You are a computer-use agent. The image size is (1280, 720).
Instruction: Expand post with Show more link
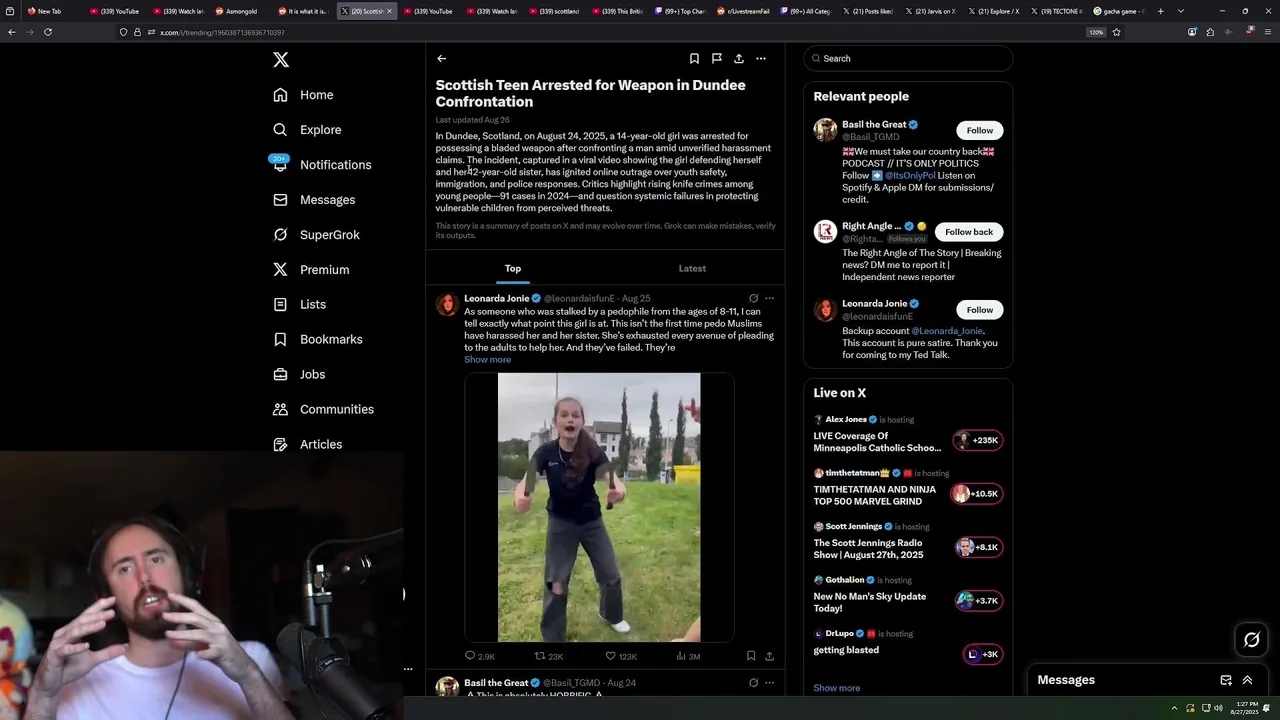tap(487, 359)
